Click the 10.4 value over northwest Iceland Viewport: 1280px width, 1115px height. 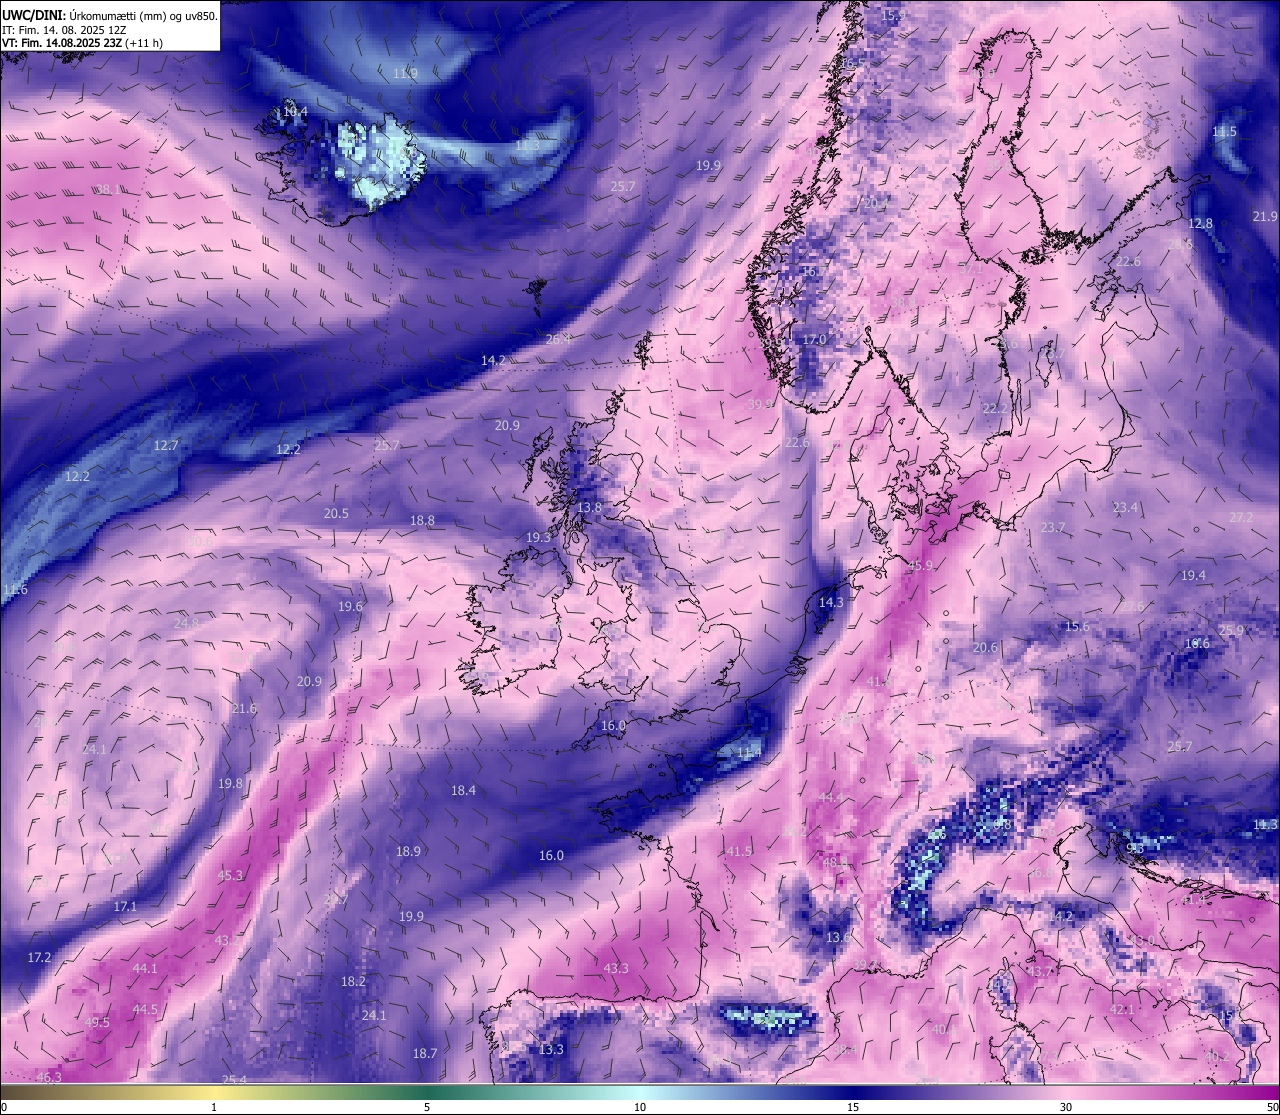[294, 112]
